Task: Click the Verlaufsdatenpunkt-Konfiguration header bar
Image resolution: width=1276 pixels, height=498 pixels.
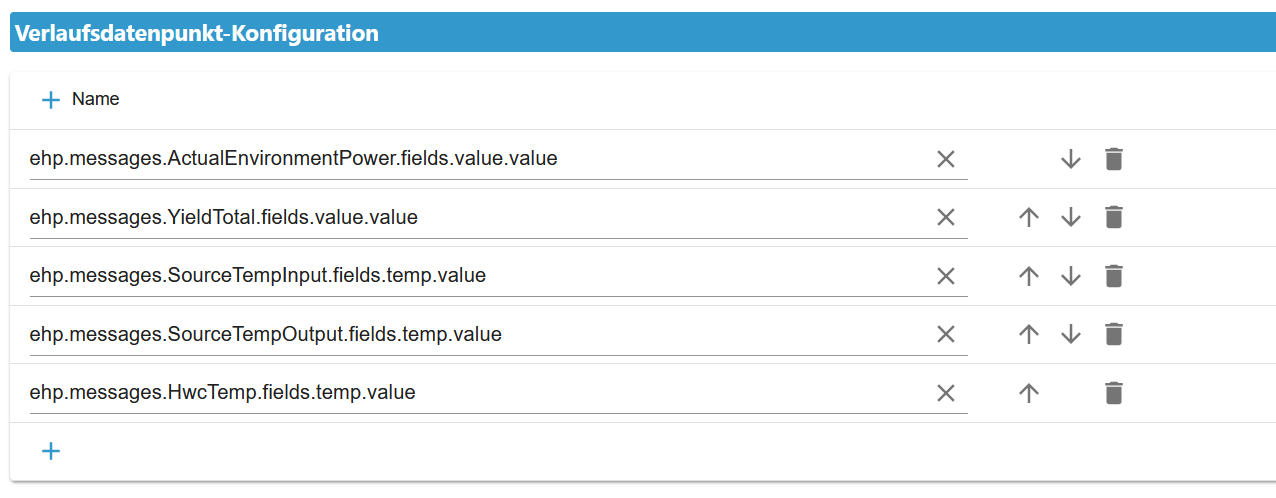Action: (640, 33)
